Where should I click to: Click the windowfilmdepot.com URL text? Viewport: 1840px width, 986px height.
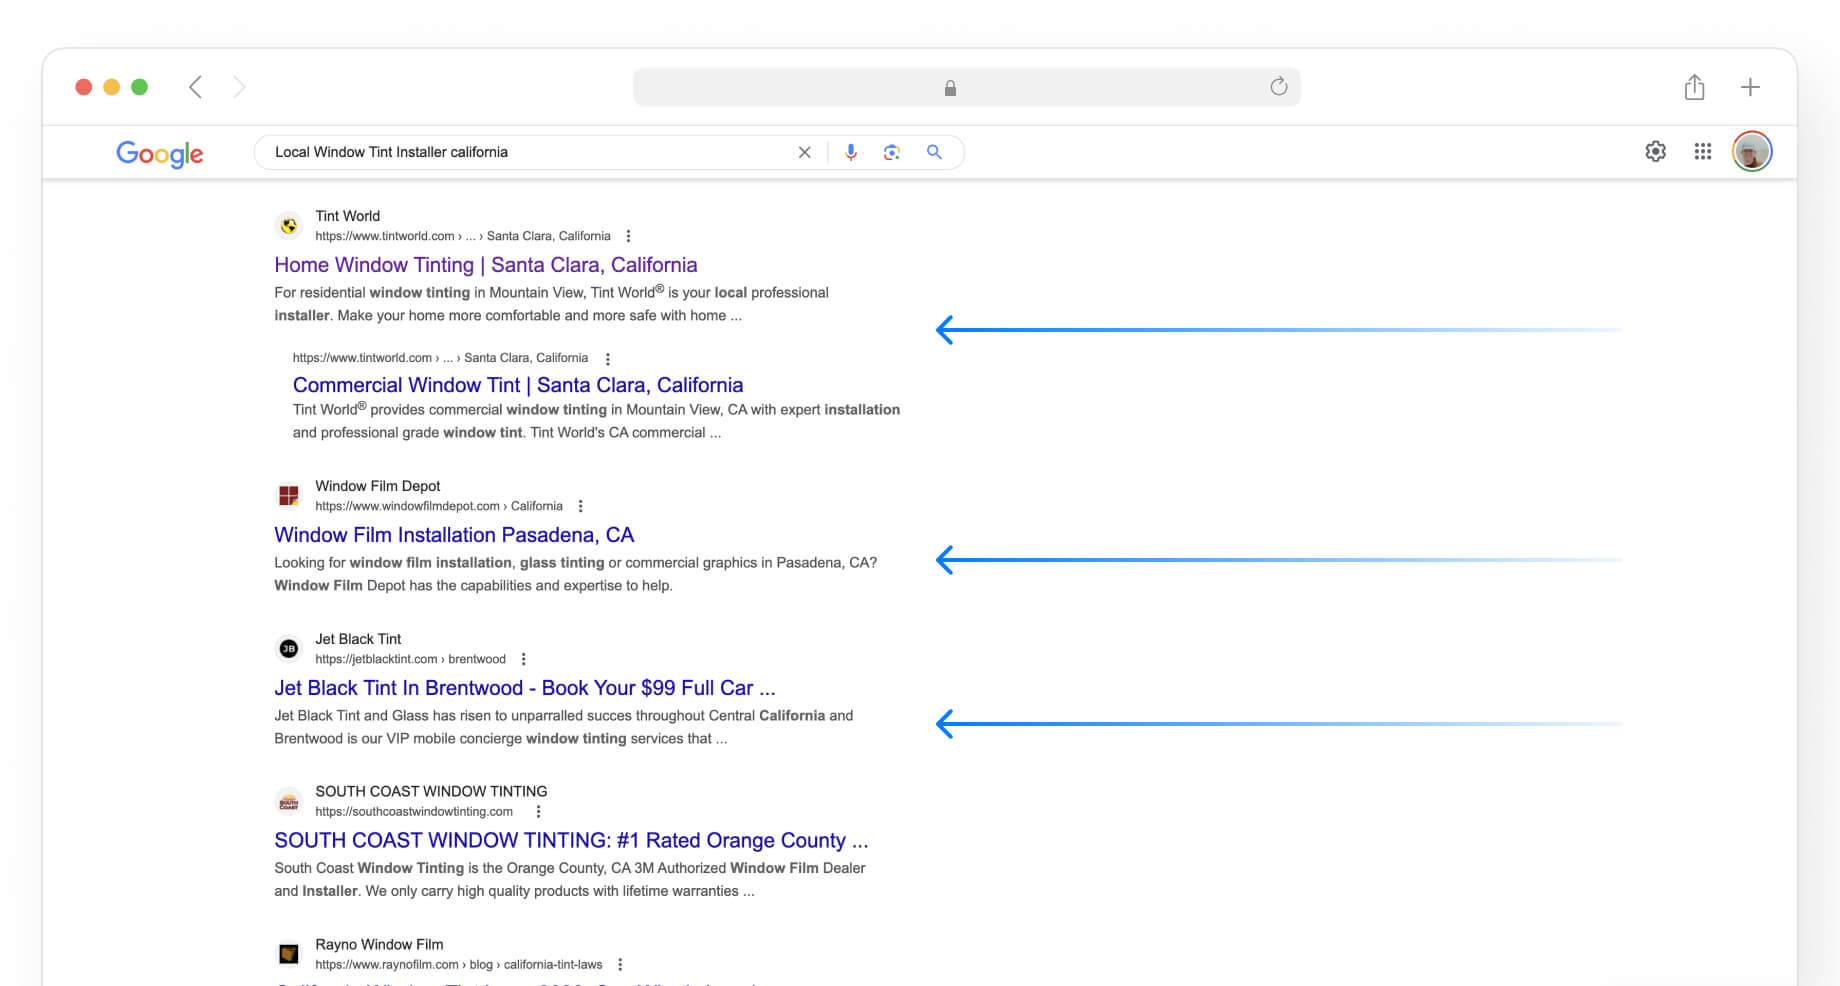(x=439, y=506)
